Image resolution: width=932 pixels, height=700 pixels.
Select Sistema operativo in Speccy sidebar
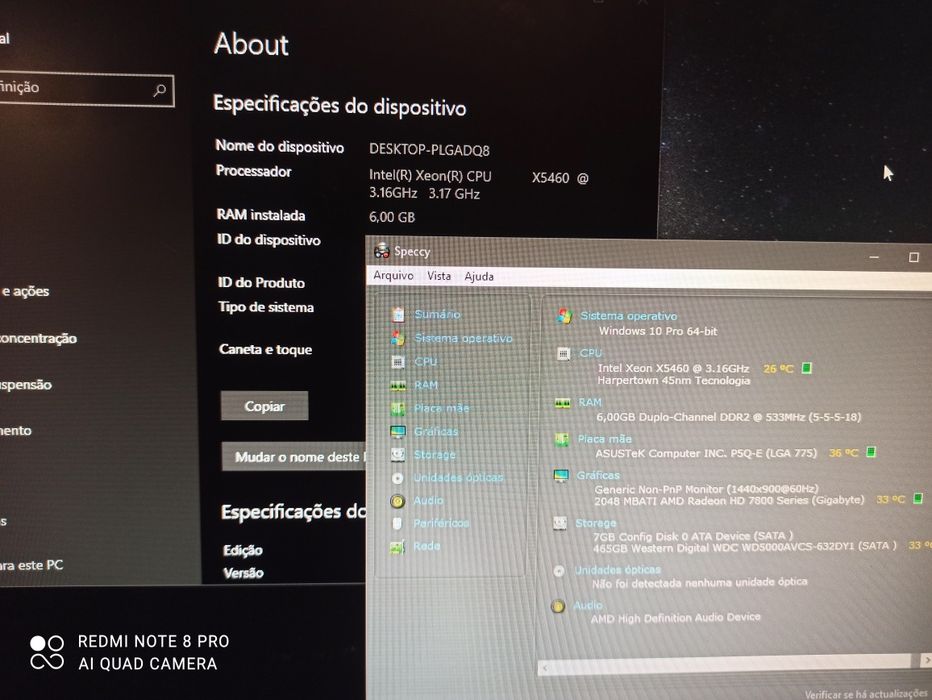(463, 338)
